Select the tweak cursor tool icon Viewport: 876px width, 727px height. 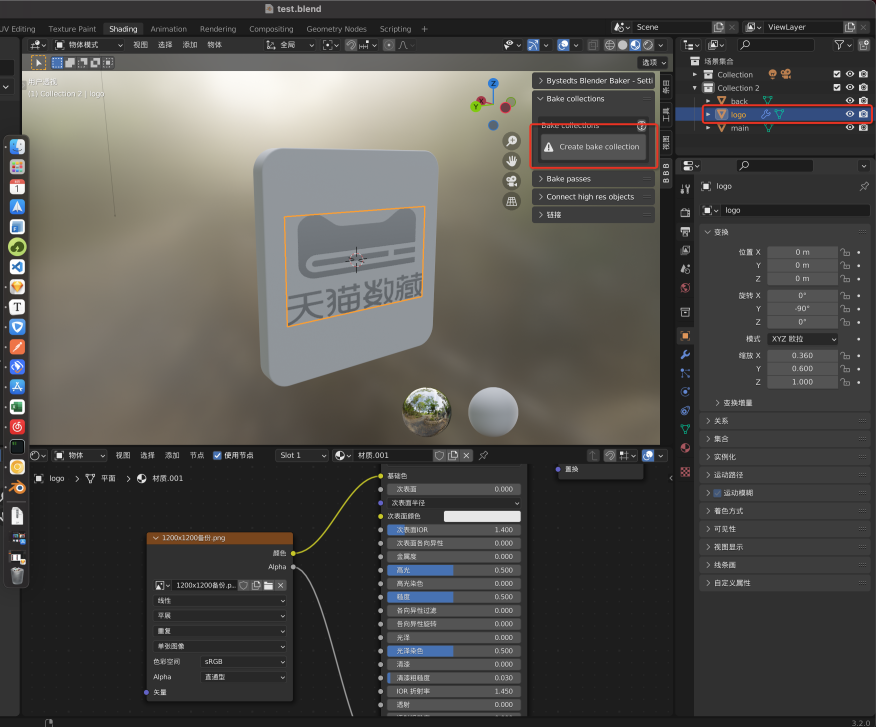coord(38,63)
